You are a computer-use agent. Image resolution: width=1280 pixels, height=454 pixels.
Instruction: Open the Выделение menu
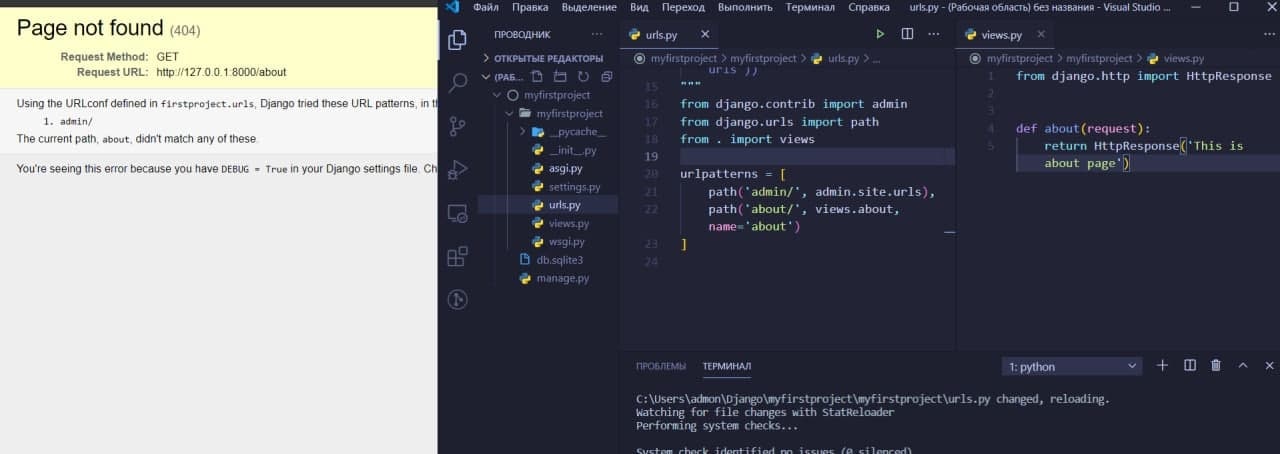(589, 7)
